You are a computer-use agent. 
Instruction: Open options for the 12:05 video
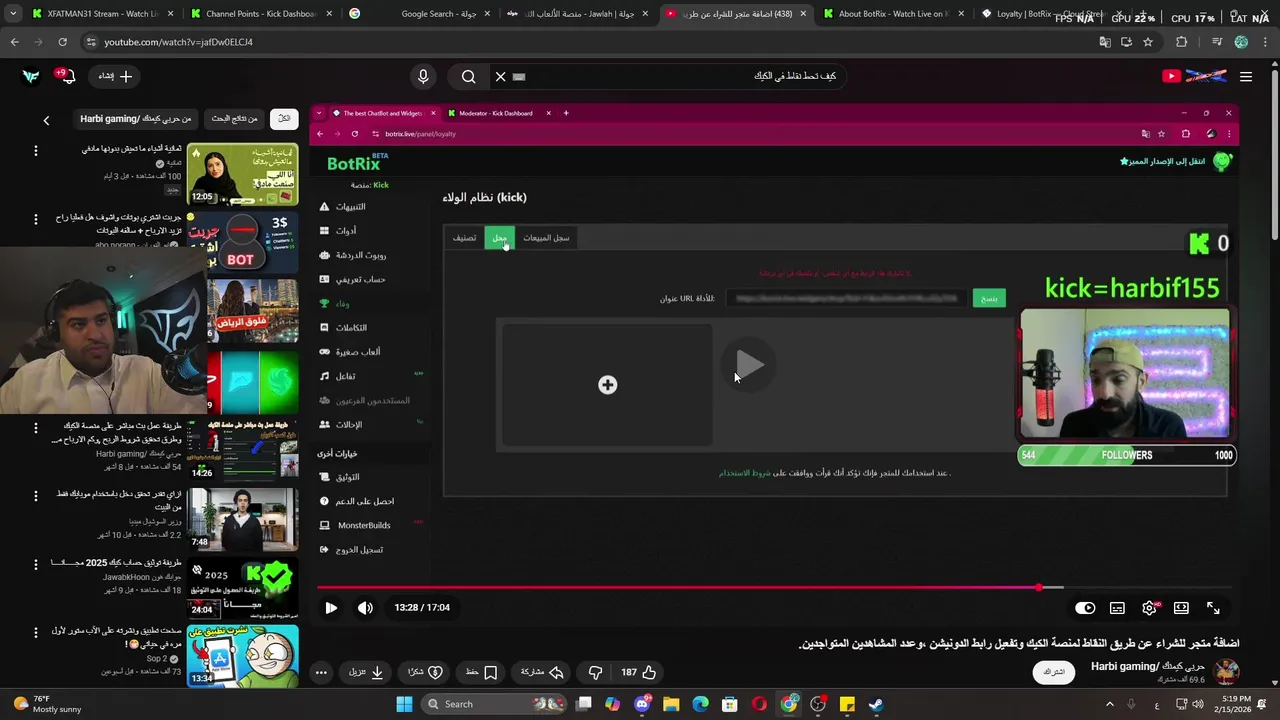[x=35, y=151]
